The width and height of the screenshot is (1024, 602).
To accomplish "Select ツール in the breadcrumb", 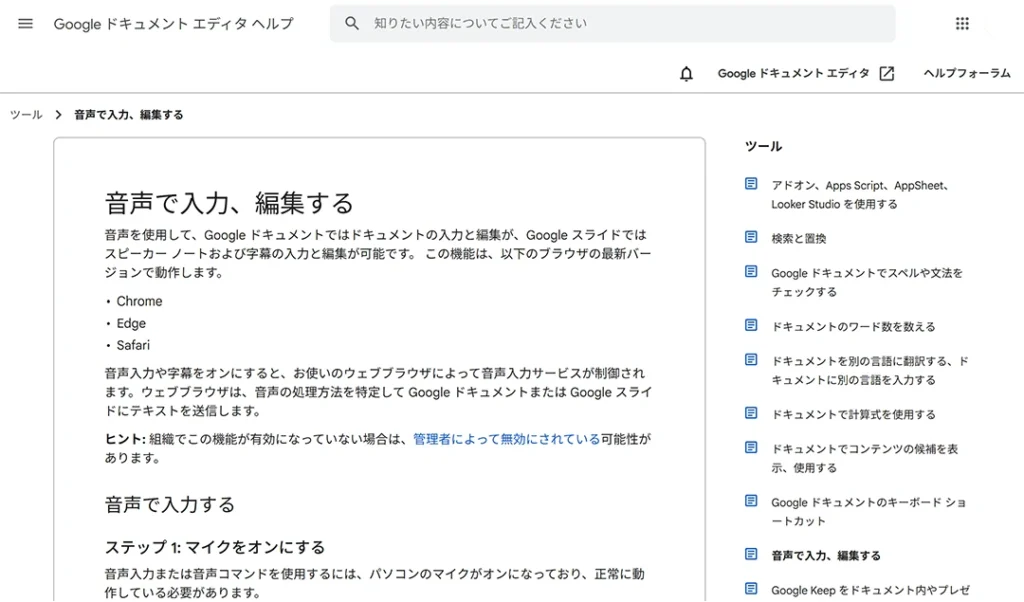I will pyautogui.click(x=24, y=114).
